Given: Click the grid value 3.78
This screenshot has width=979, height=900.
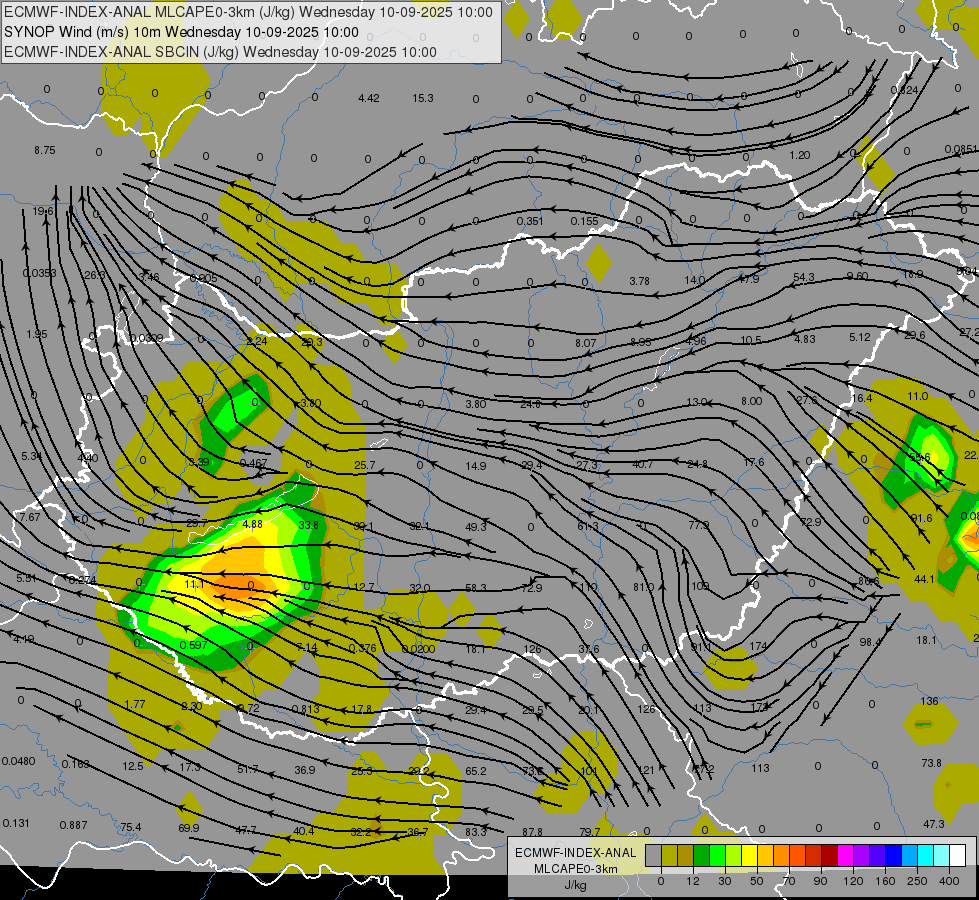Looking at the screenshot, I should click(639, 281).
